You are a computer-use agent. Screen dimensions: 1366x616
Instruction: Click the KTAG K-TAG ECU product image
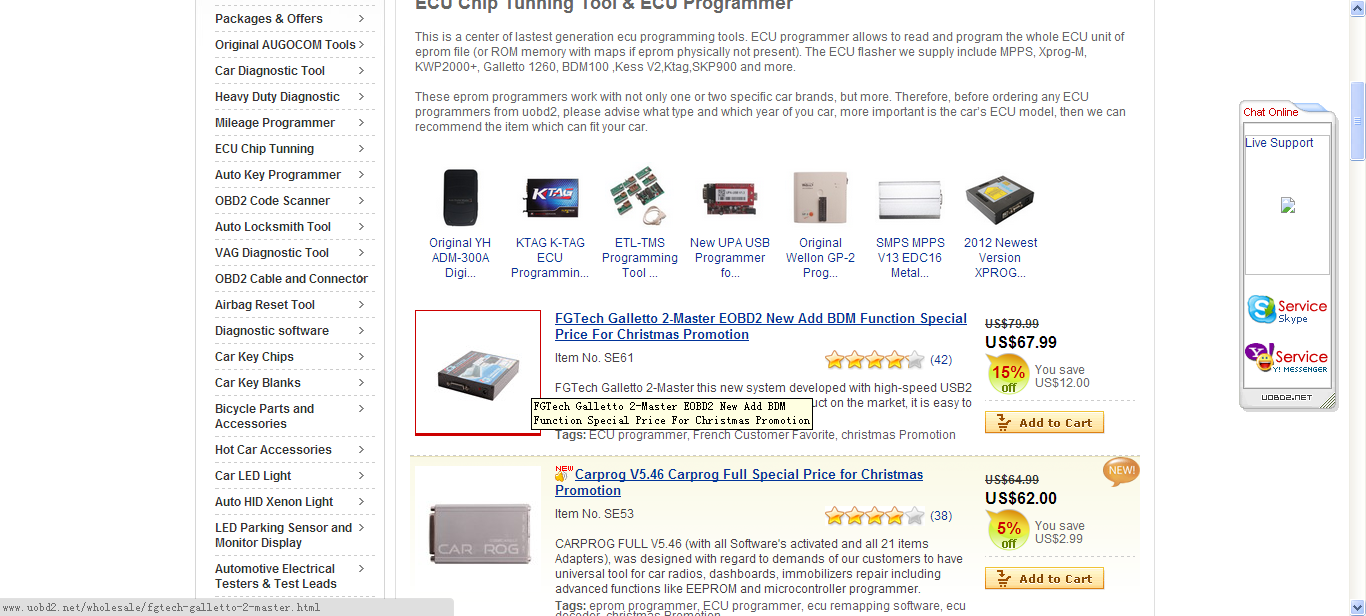(x=550, y=198)
